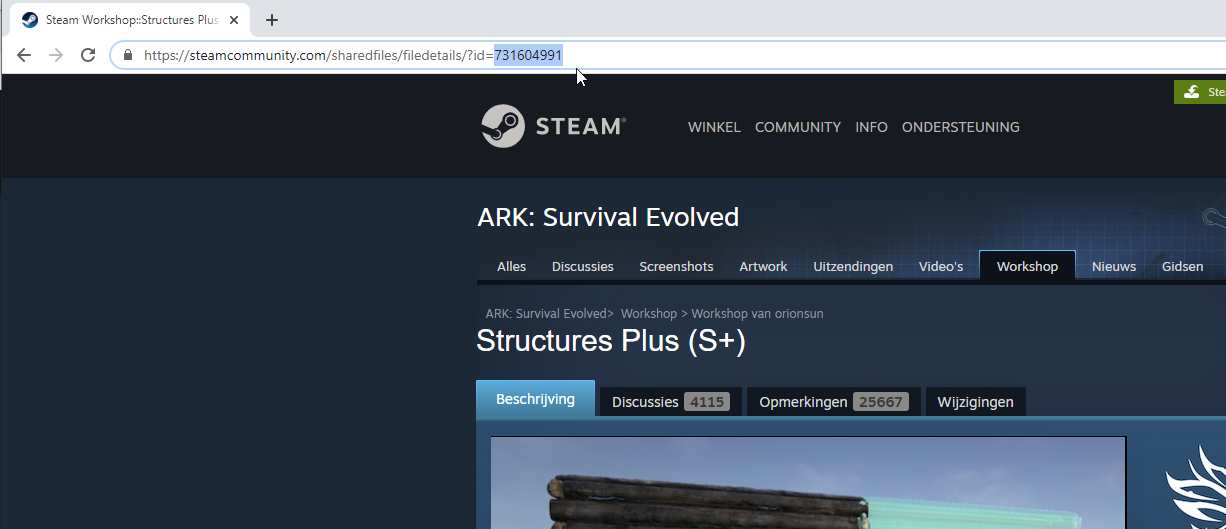The width and height of the screenshot is (1226, 529).
Task: Click the browser Back arrow
Action: pyautogui.click(x=24, y=55)
